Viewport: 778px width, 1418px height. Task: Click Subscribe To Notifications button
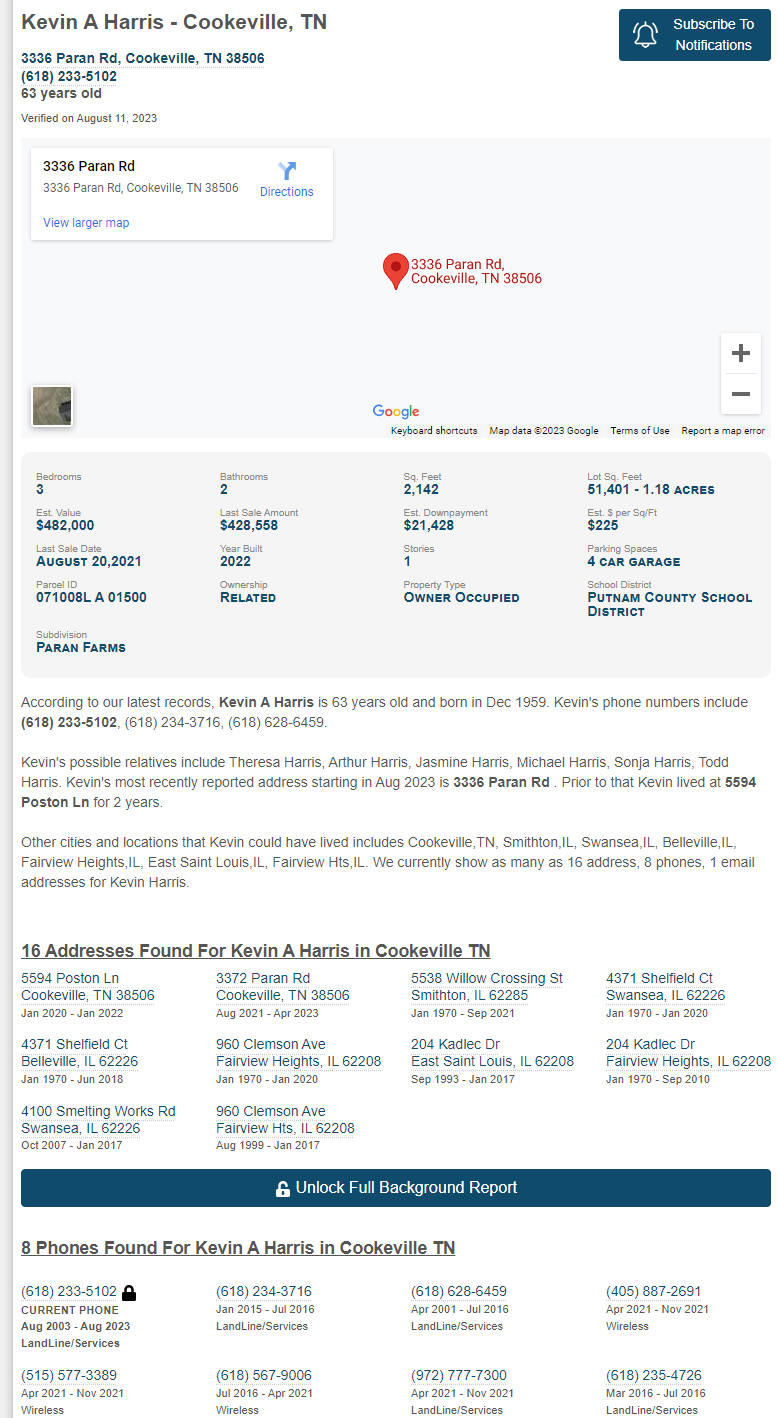(x=694, y=35)
